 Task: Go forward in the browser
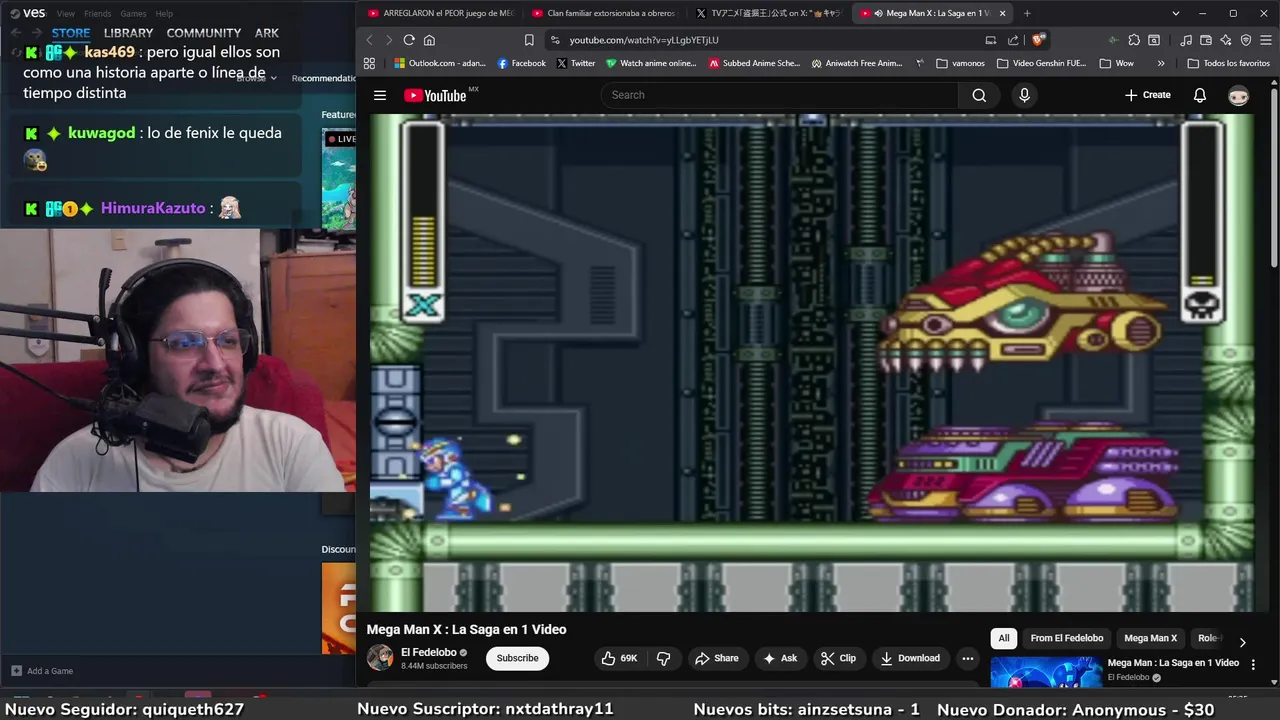tap(389, 40)
